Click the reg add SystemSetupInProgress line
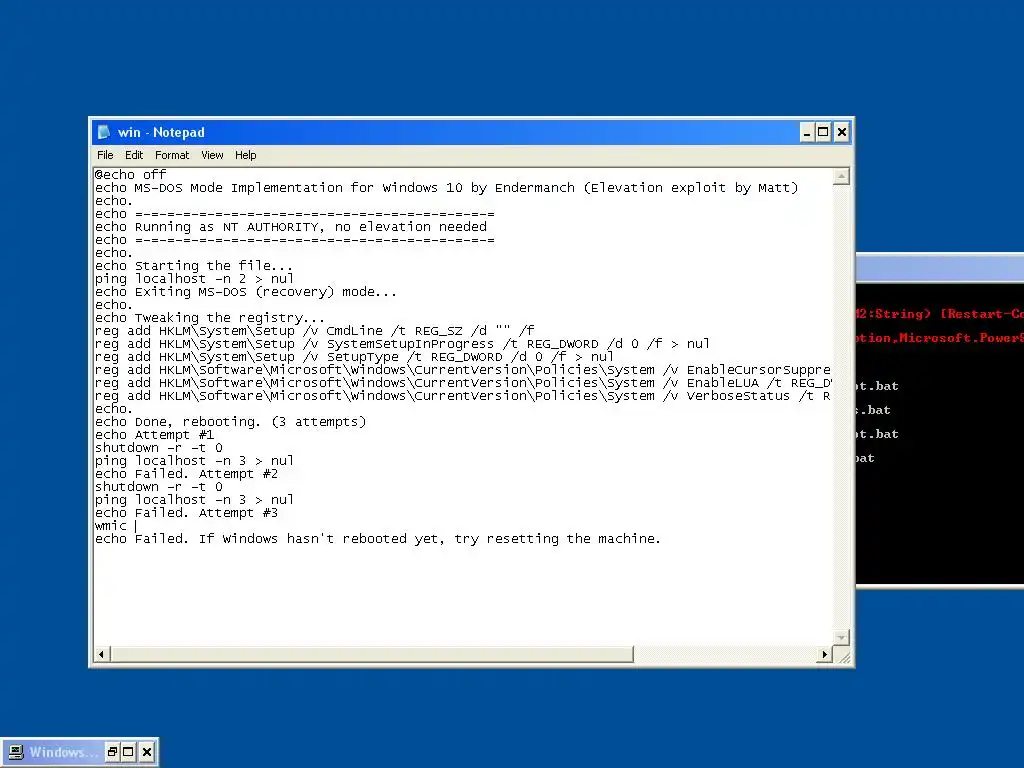The height and width of the screenshot is (768, 1024). (402, 344)
